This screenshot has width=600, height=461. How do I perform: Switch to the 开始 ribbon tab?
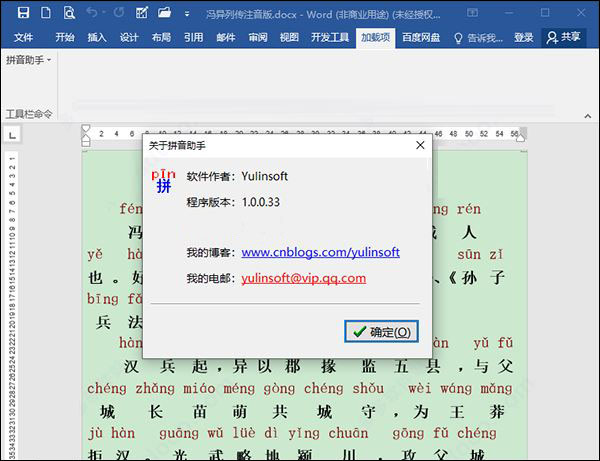[x=65, y=37]
